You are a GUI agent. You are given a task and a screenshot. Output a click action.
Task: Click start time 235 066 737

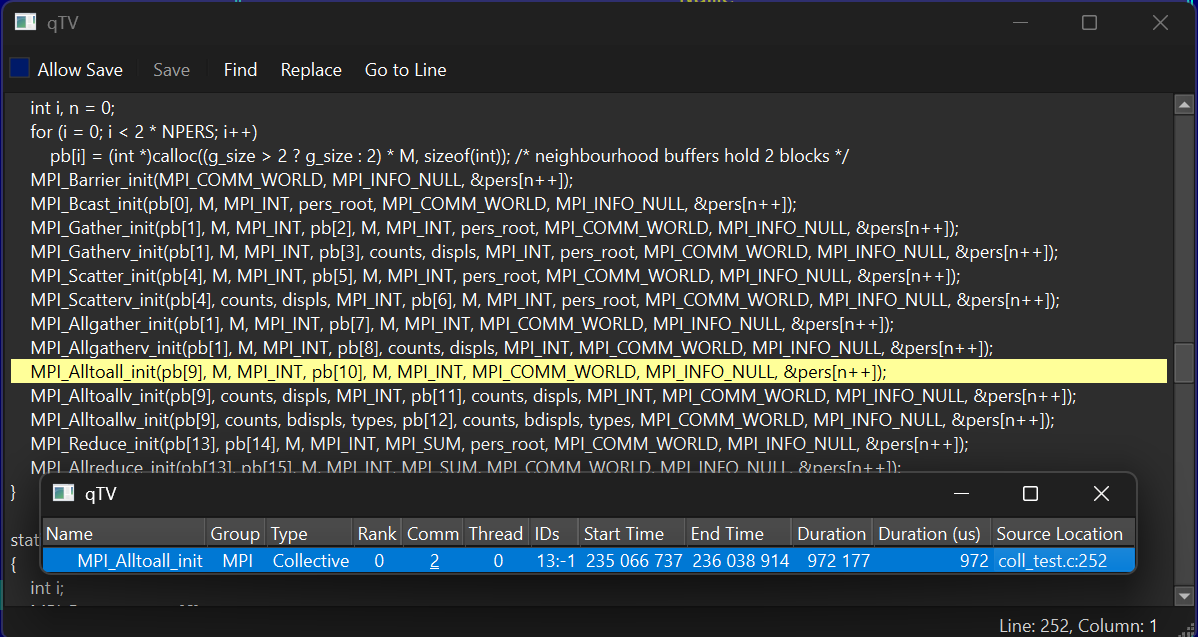click(633, 561)
